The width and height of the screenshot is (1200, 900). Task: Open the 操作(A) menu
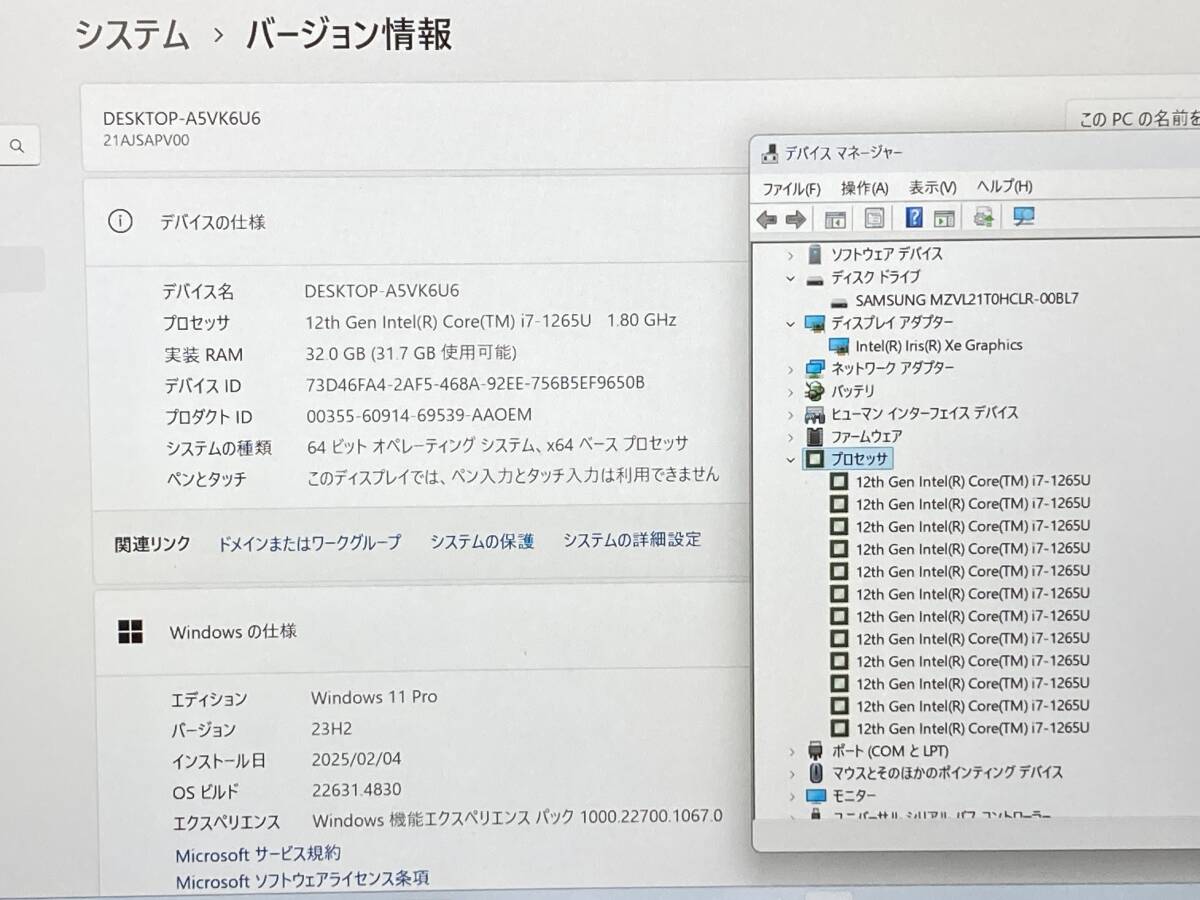pos(864,188)
